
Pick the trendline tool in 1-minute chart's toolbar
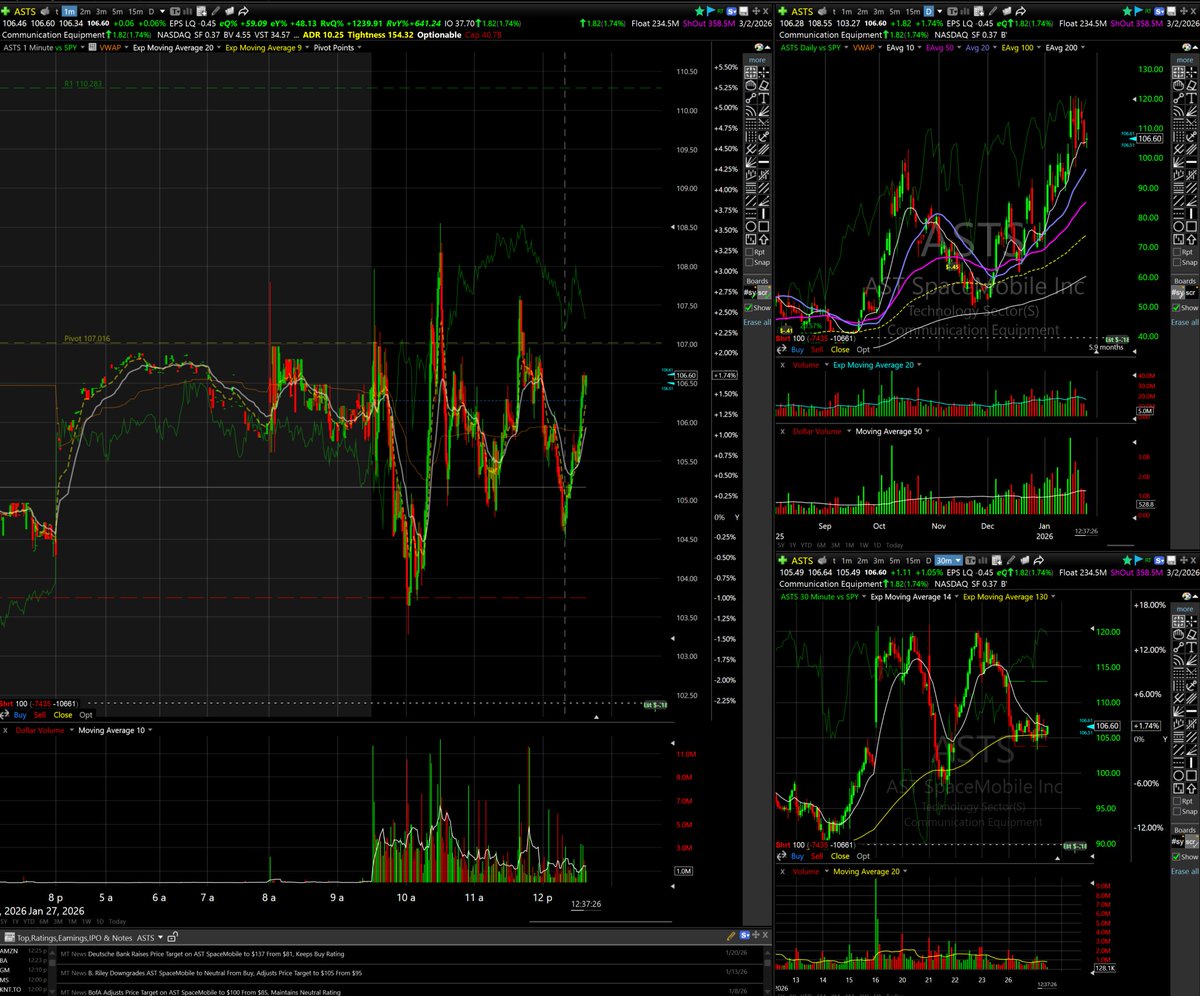(751, 98)
